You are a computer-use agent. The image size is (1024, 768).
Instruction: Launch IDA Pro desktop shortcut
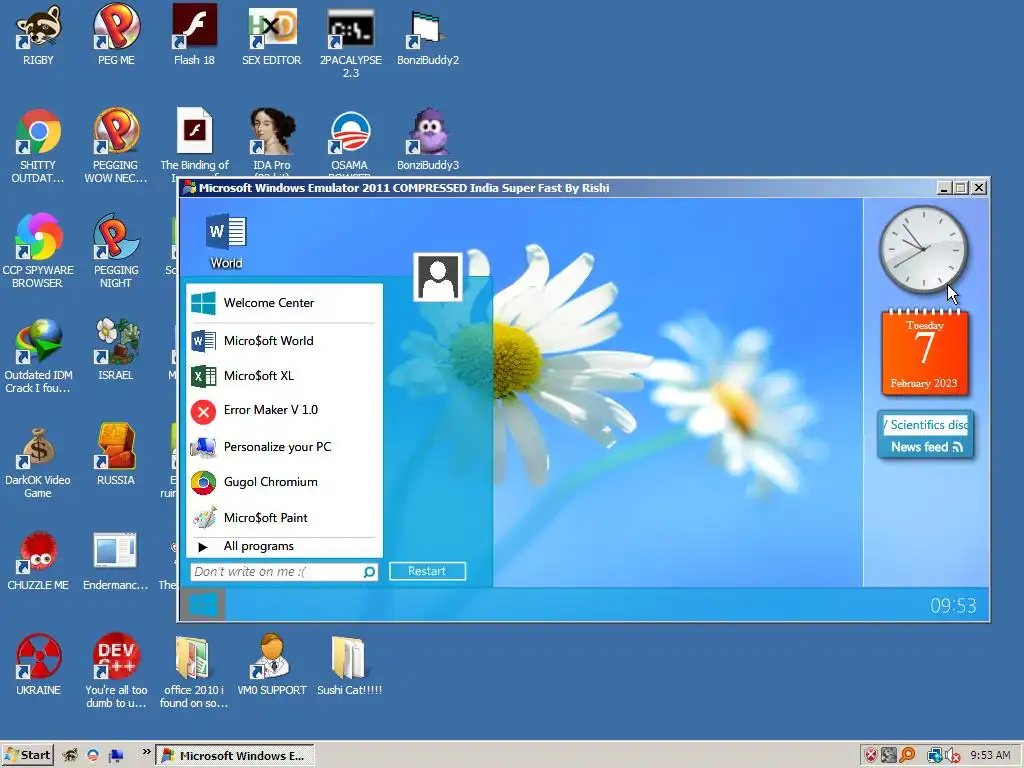272,139
